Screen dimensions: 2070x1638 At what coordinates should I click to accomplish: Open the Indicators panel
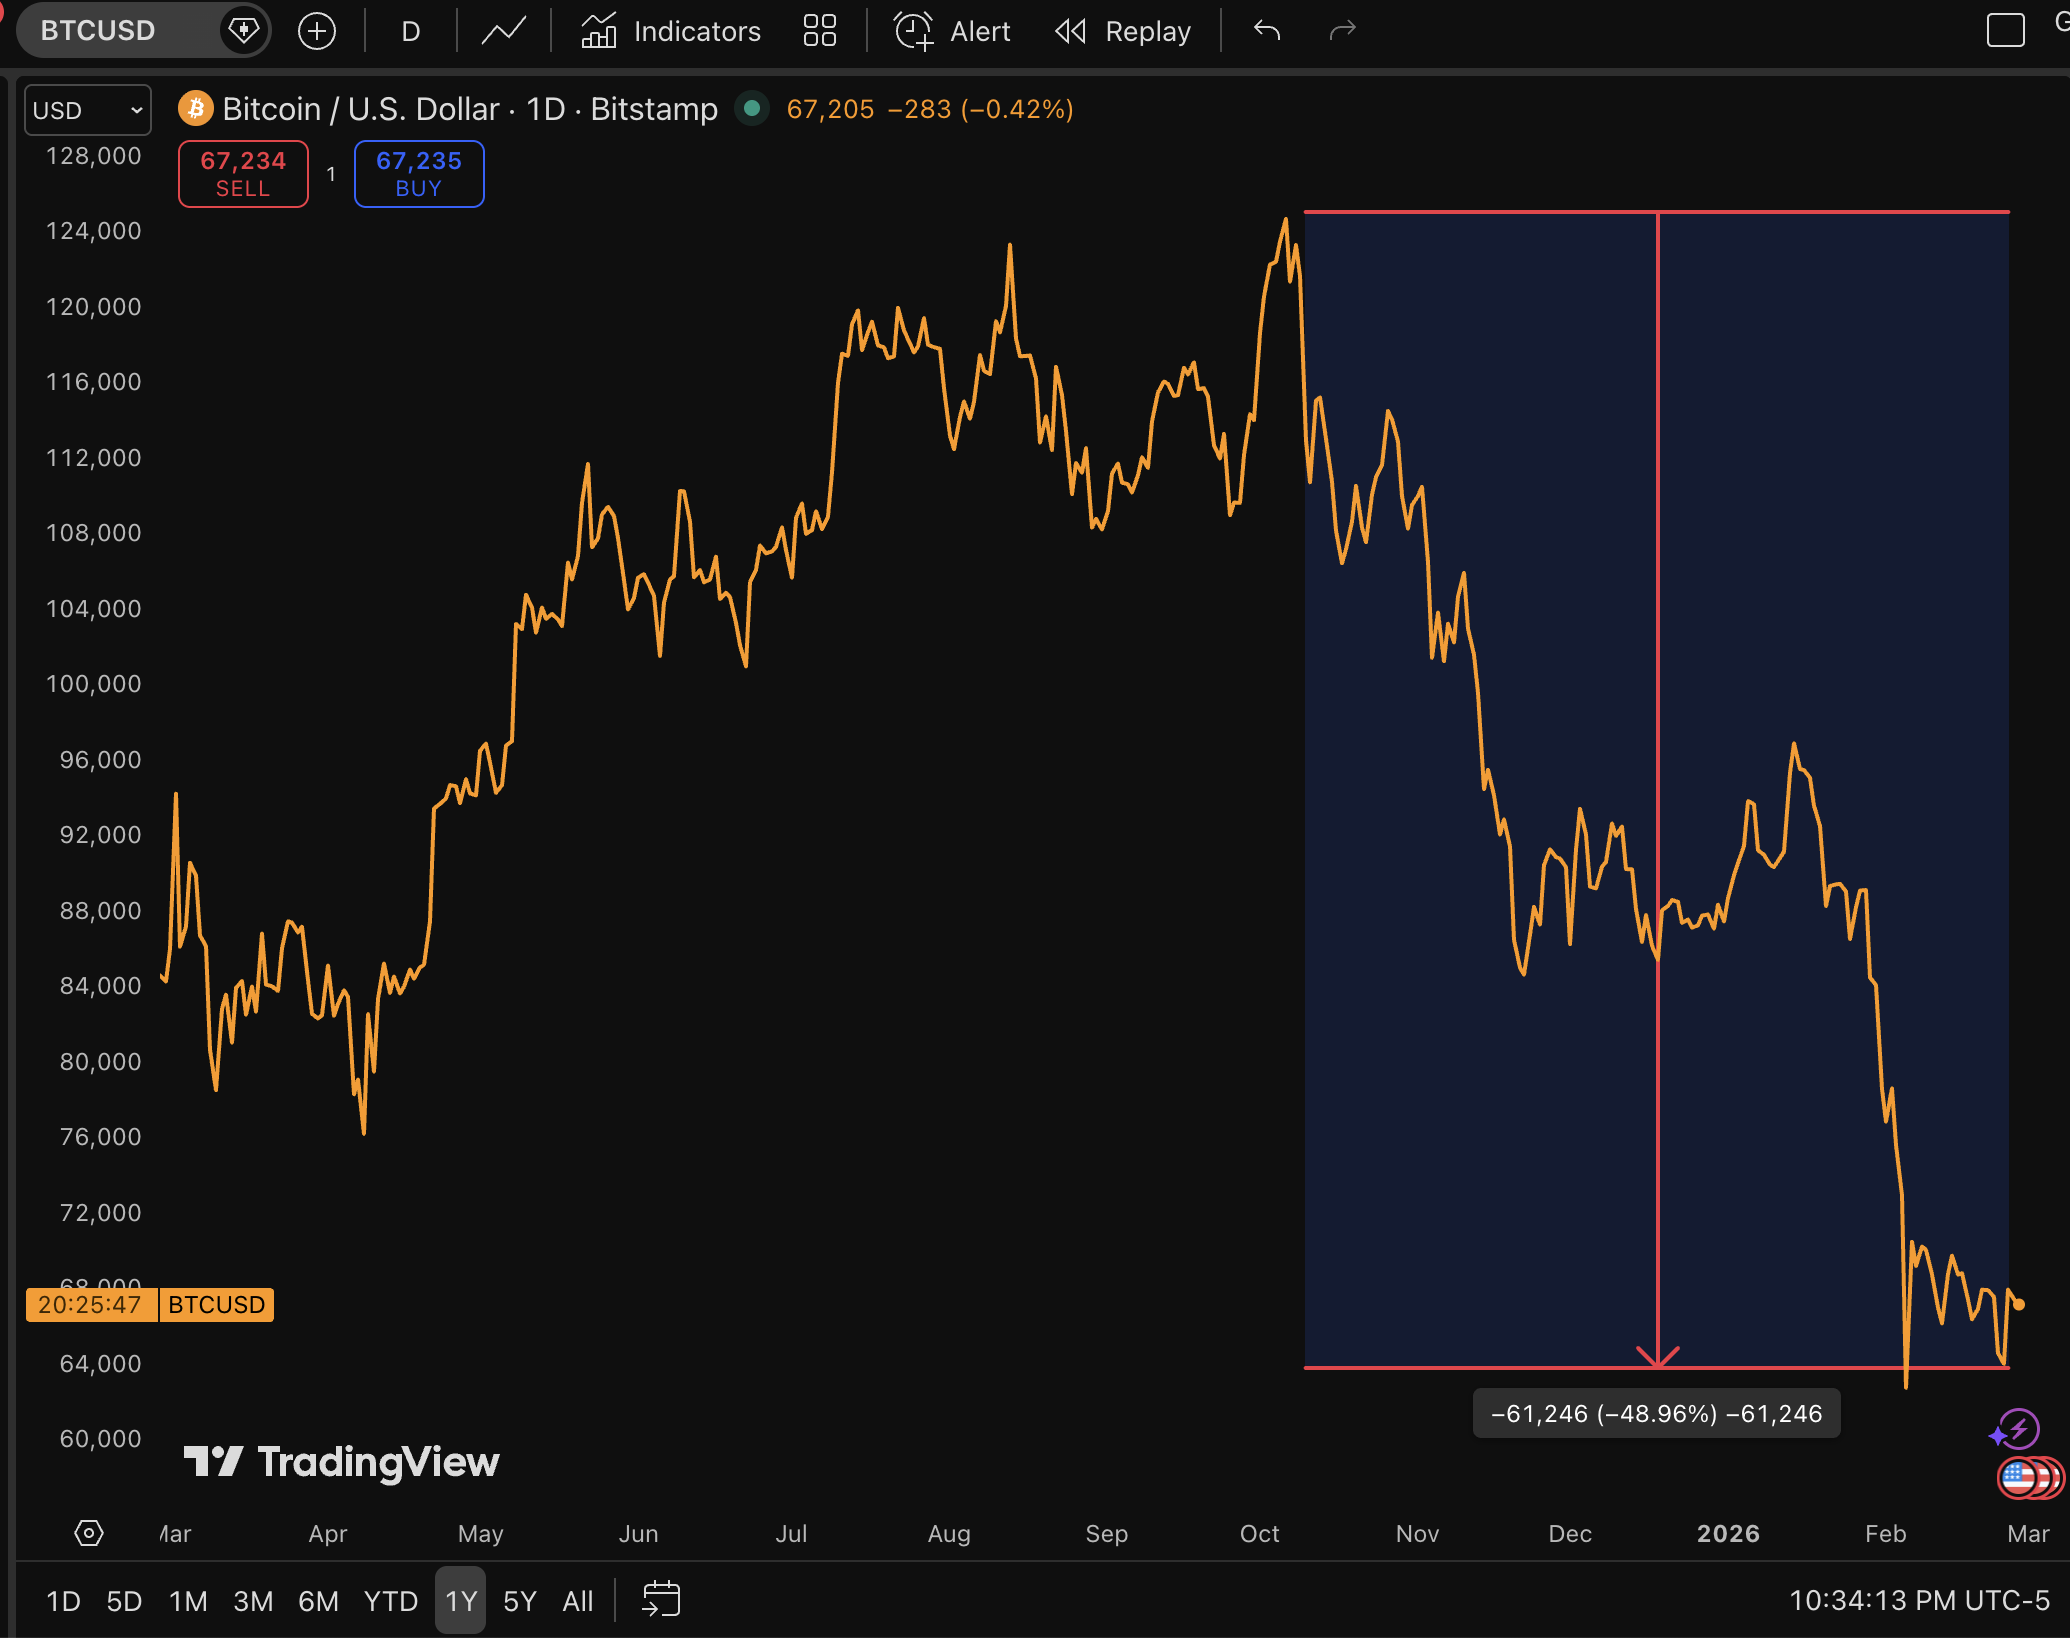(671, 31)
